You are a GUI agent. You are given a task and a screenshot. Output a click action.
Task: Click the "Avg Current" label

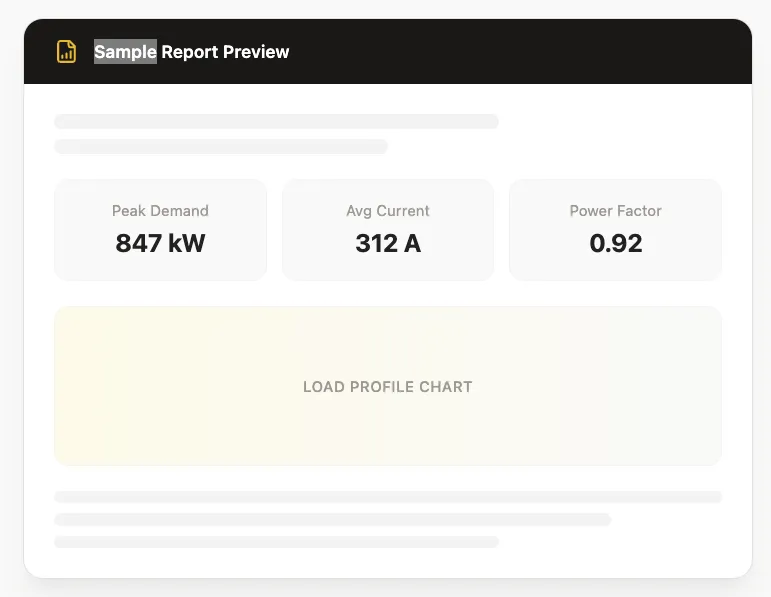pyautogui.click(x=388, y=211)
